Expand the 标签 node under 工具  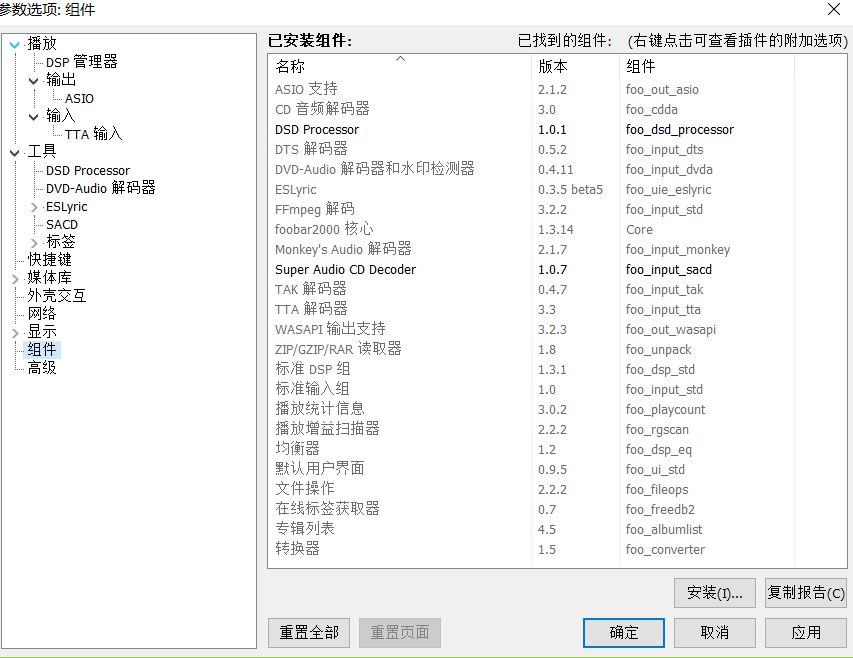(x=34, y=242)
